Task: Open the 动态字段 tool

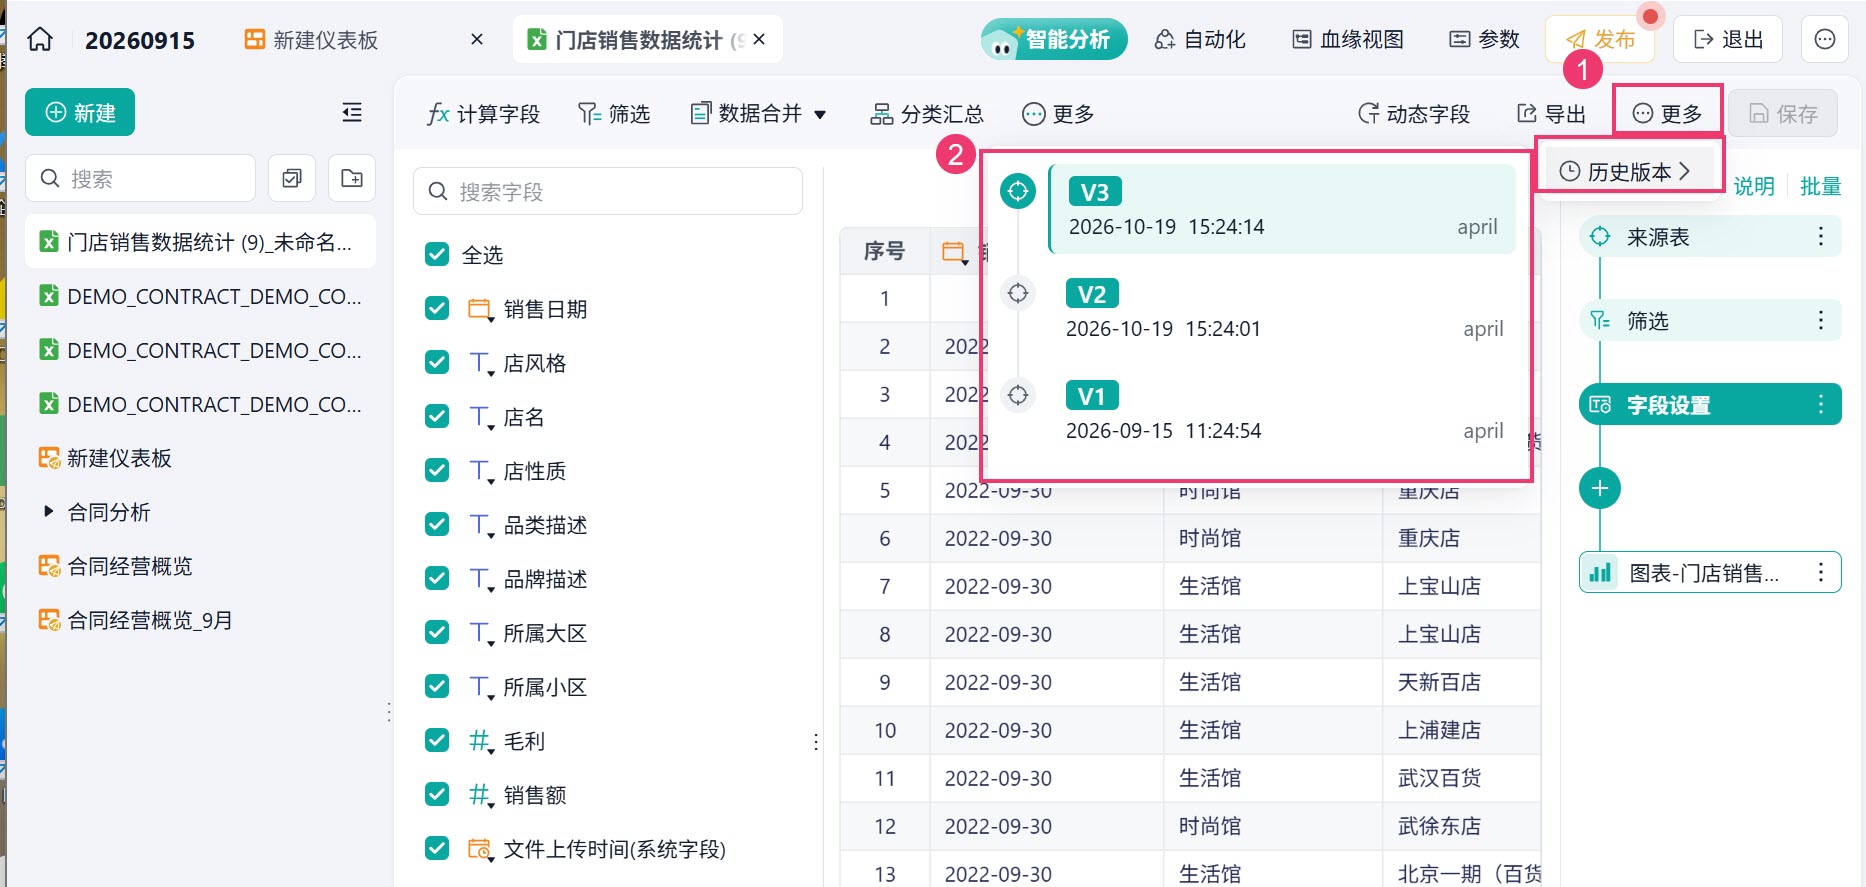Action: click(x=1413, y=113)
